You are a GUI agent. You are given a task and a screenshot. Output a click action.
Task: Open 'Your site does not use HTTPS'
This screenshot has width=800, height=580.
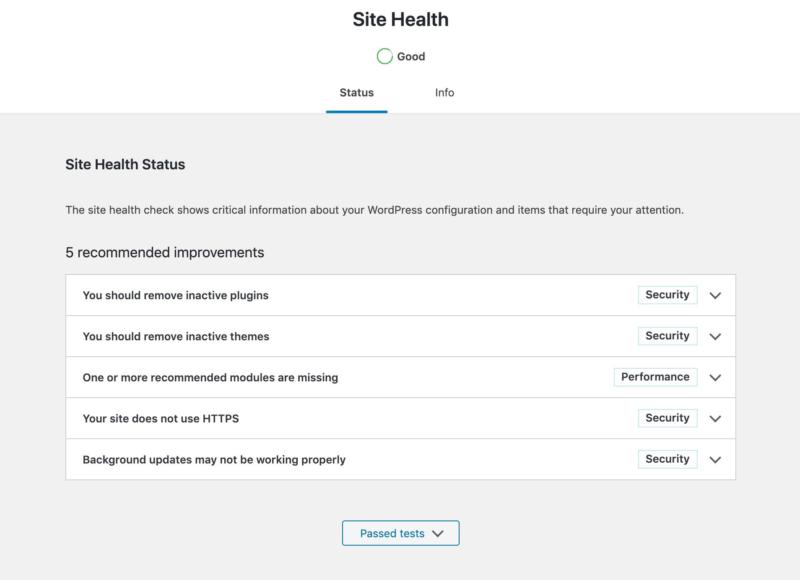[160, 419]
